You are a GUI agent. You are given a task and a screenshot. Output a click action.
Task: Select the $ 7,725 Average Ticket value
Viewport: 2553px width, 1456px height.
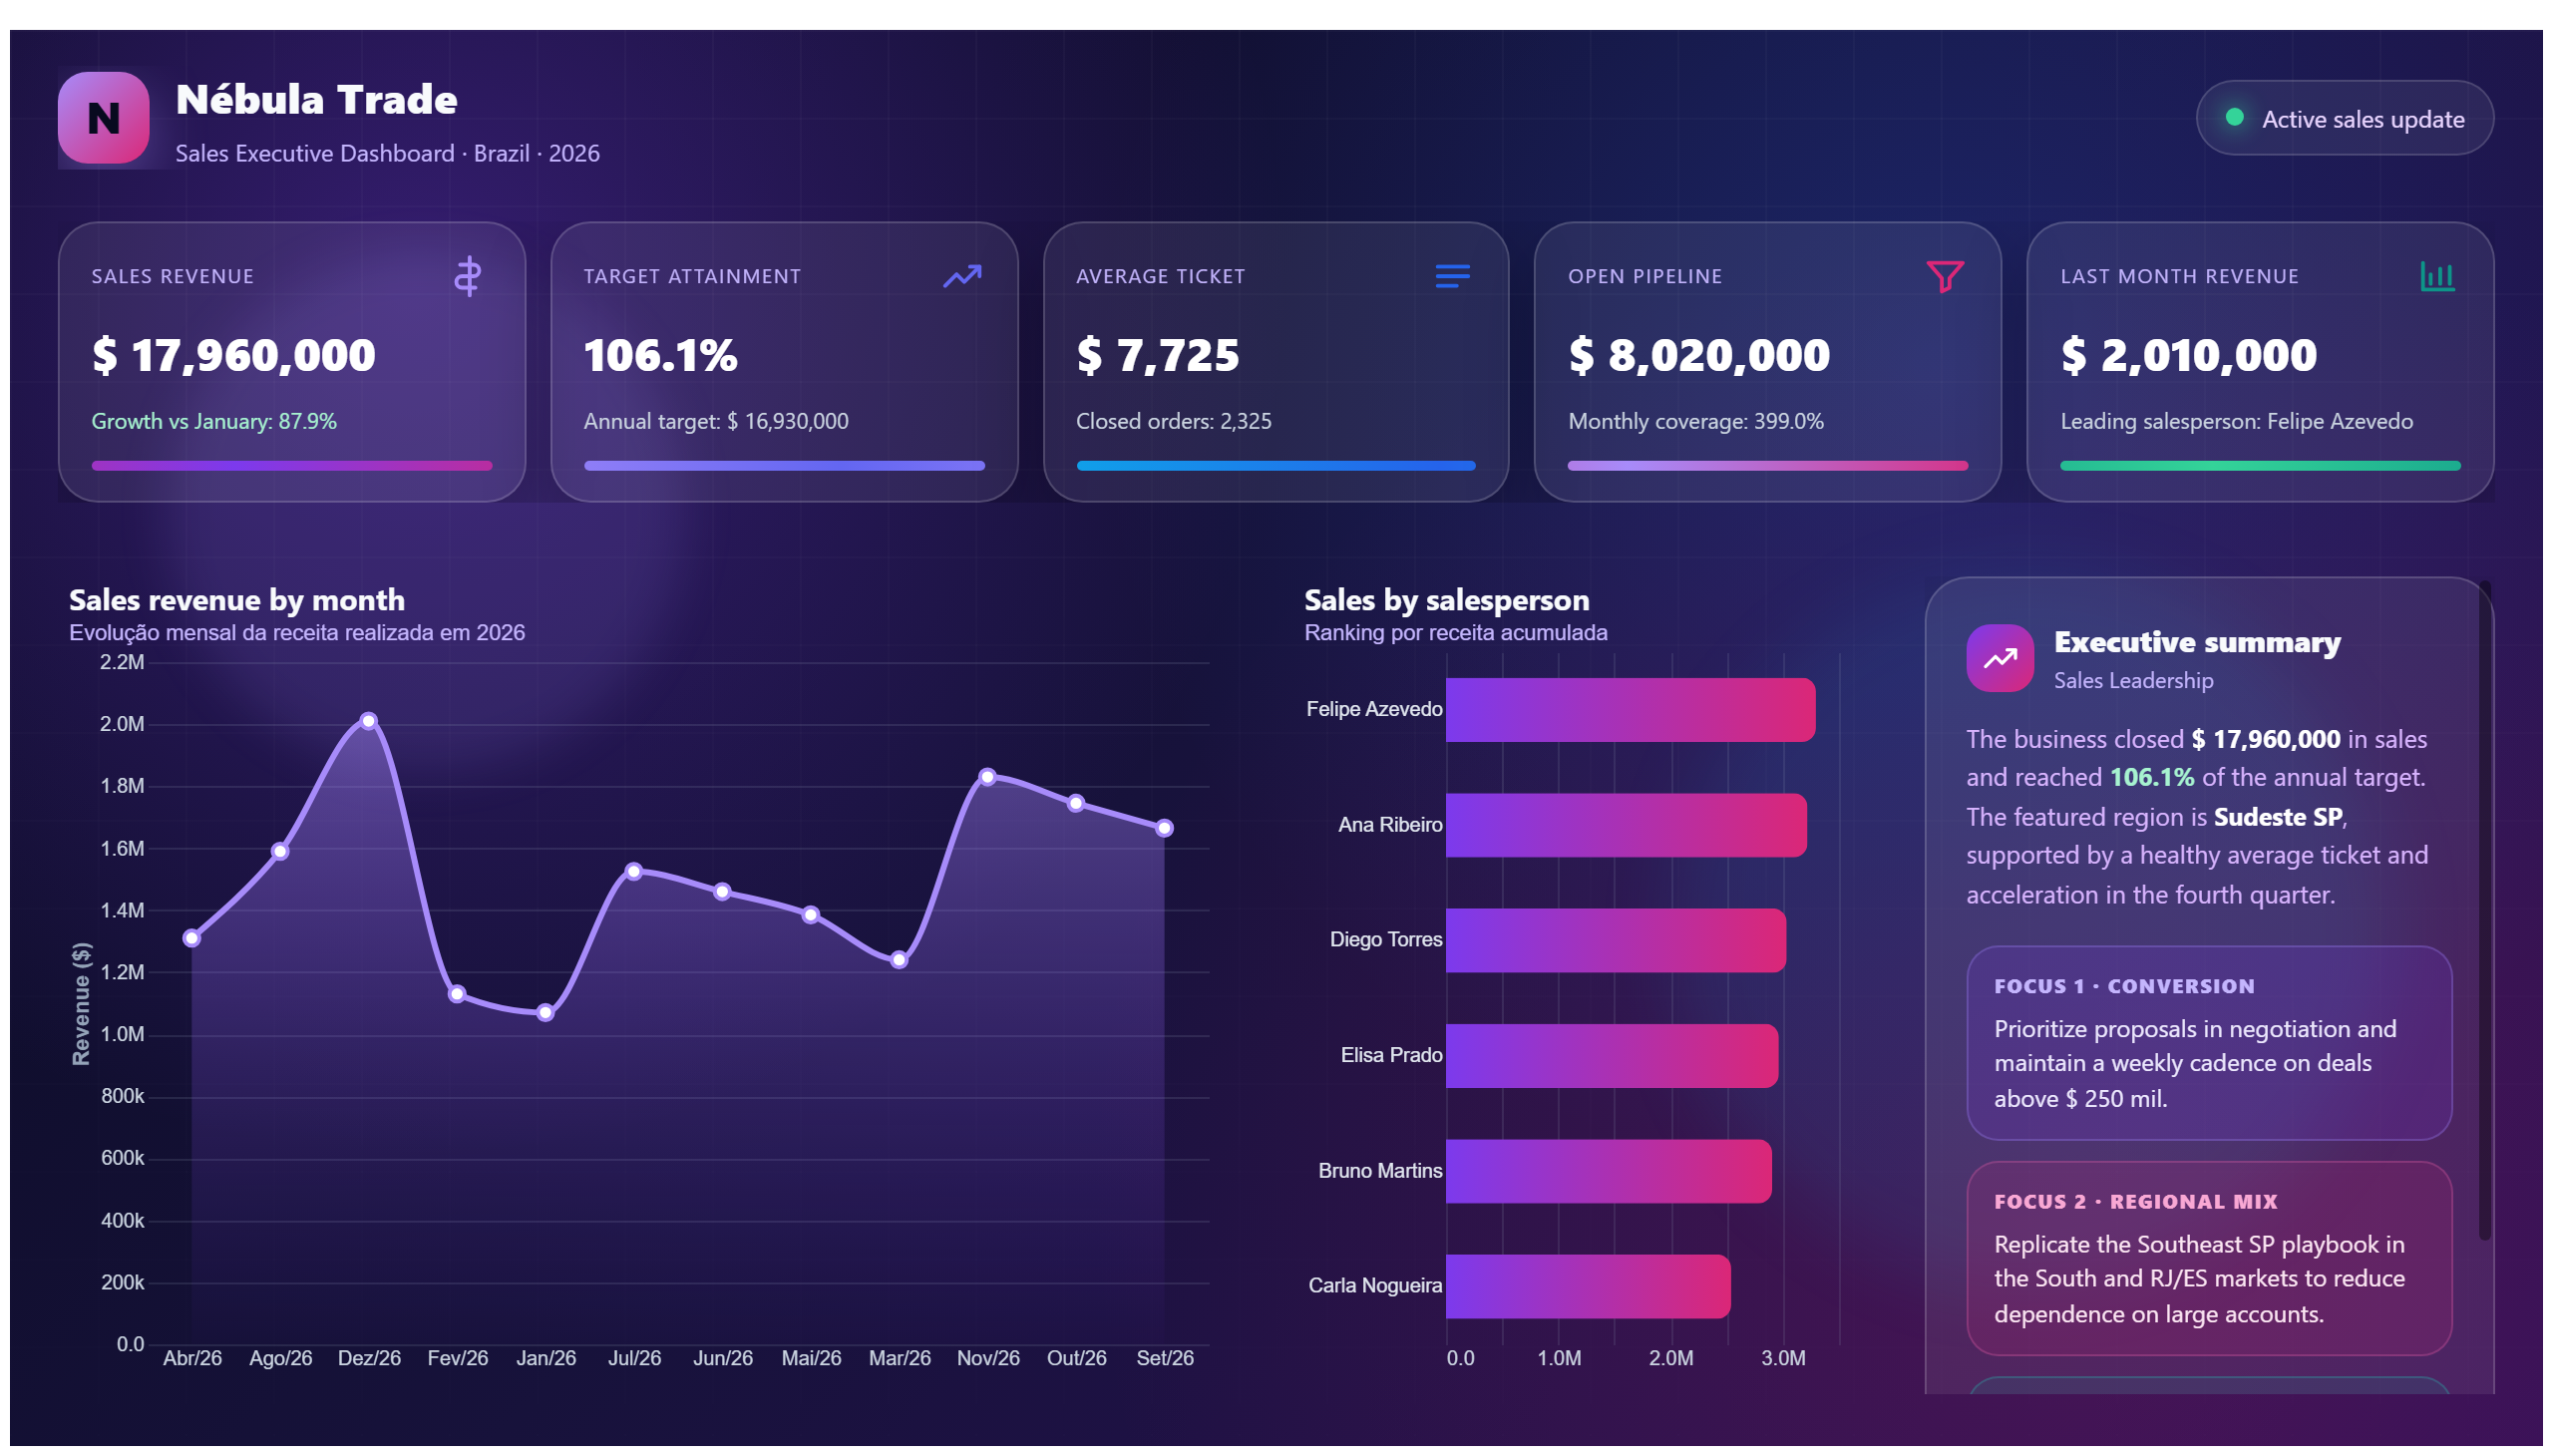(x=1158, y=355)
